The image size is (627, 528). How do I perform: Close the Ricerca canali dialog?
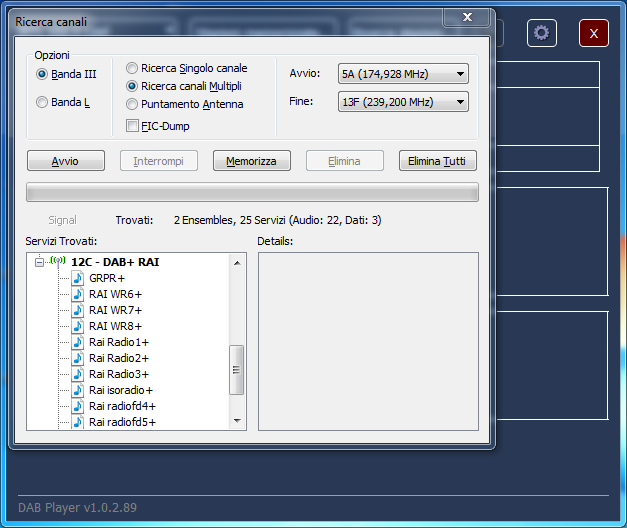click(x=467, y=17)
